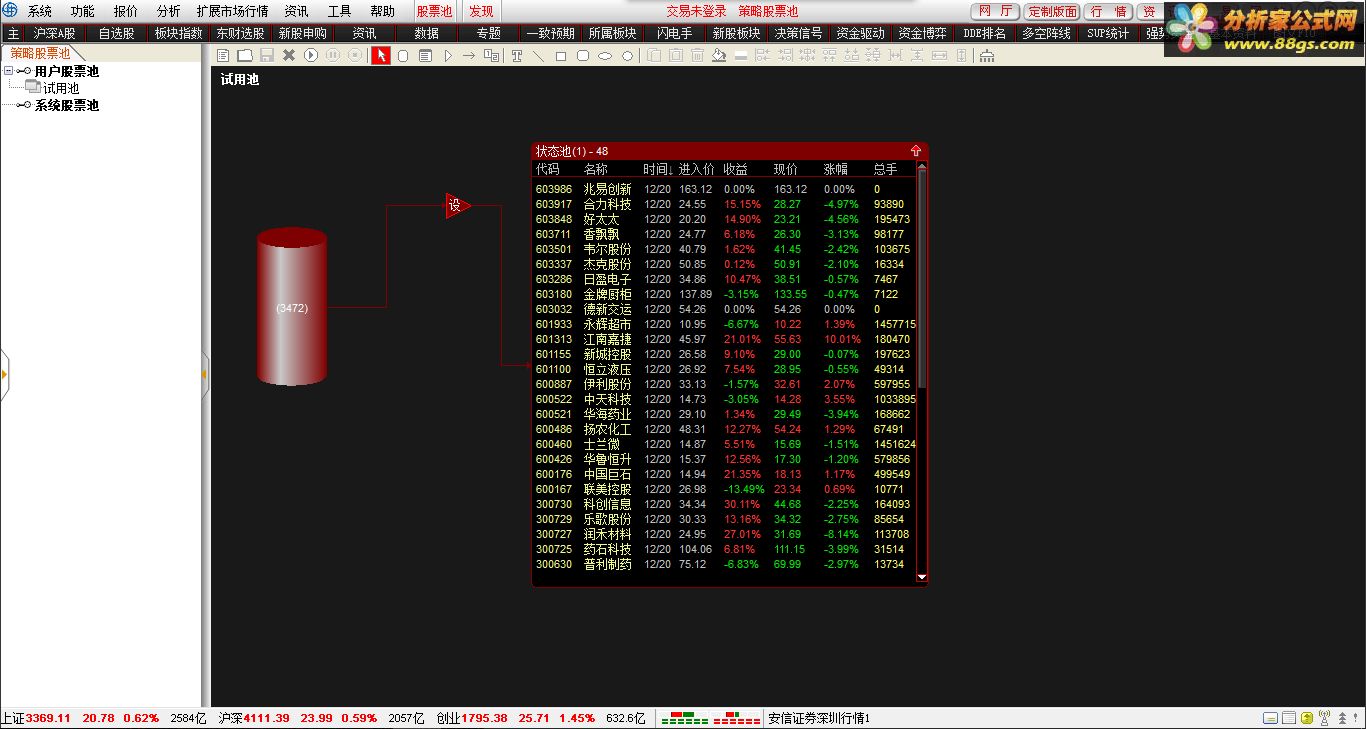The width and height of the screenshot is (1366, 729).
Task: Open strategy file with folder icon
Action: [x=245, y=56]
